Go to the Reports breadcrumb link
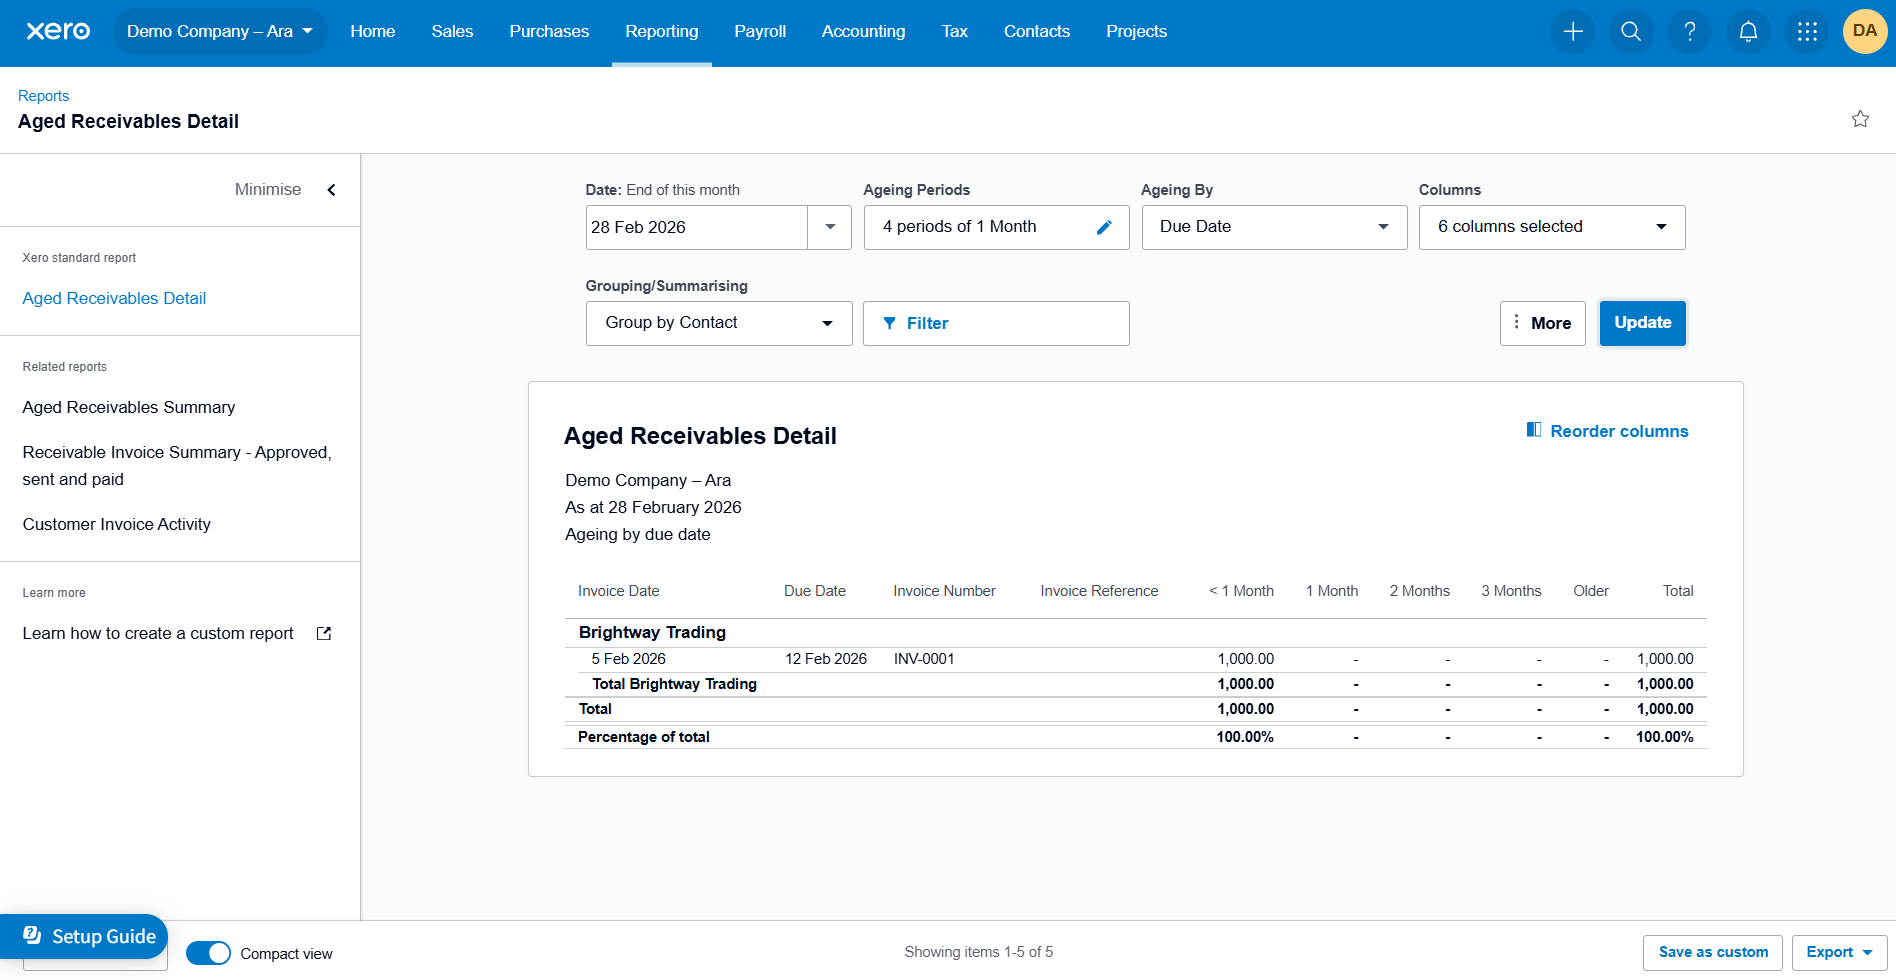Viewport: 1896px width, 980px height. pos(43,96)
